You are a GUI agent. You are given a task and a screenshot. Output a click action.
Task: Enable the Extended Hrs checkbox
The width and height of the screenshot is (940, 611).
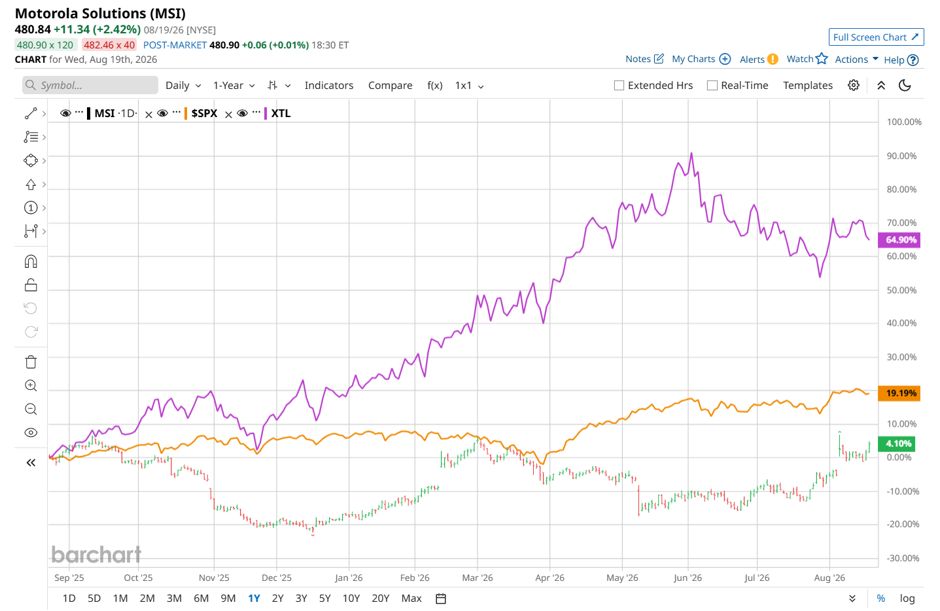click(619, 85)
